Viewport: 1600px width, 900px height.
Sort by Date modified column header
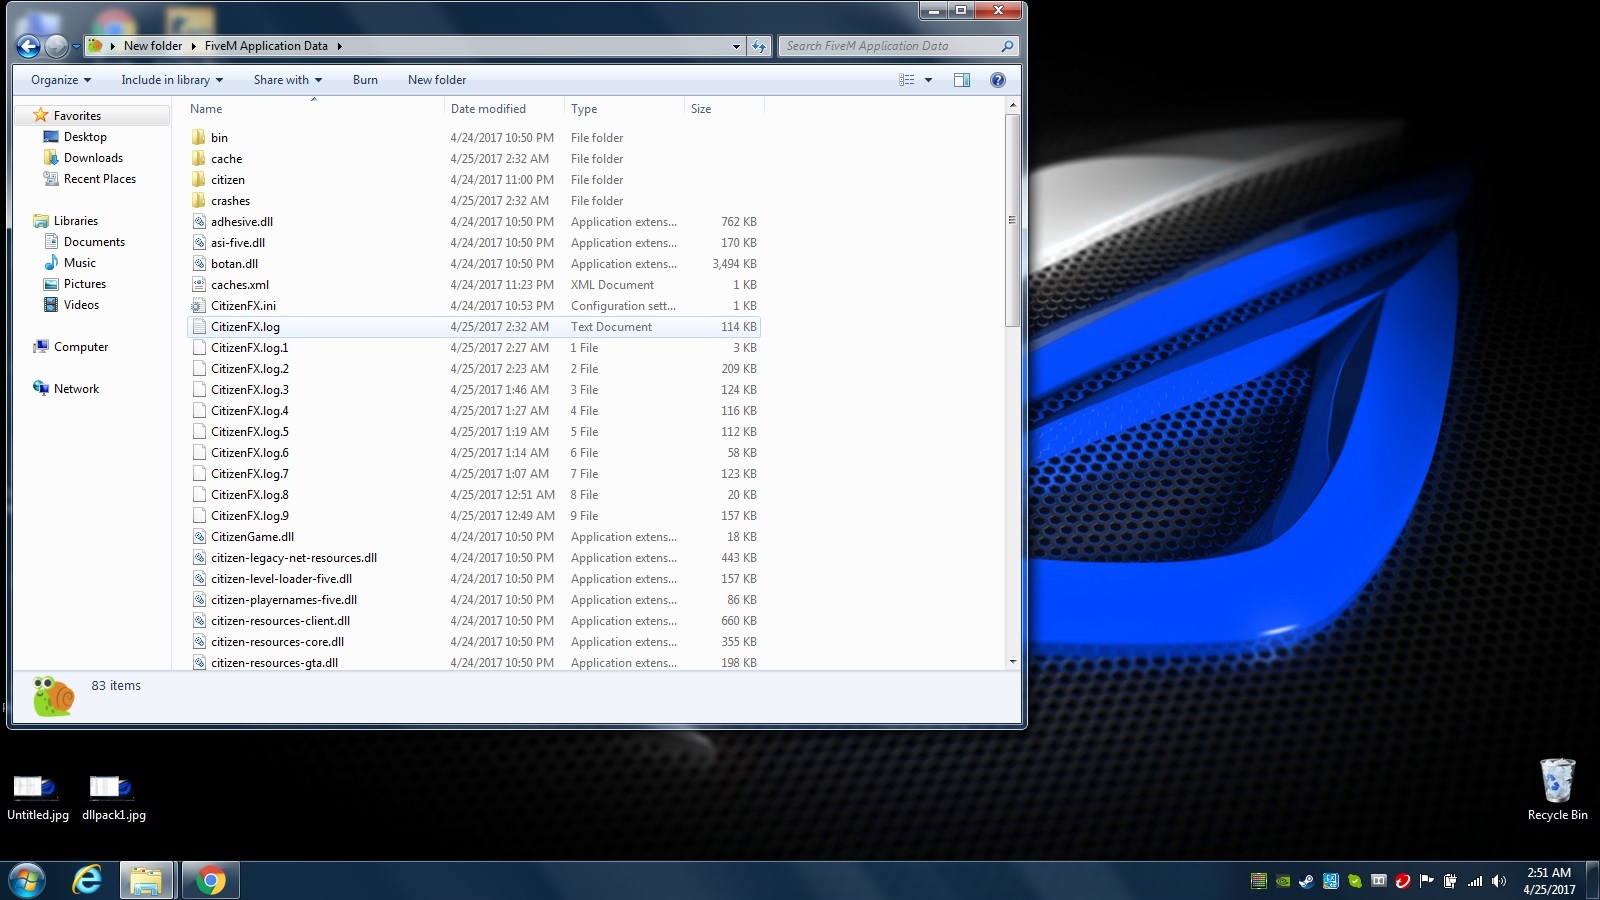click(504, 109)
